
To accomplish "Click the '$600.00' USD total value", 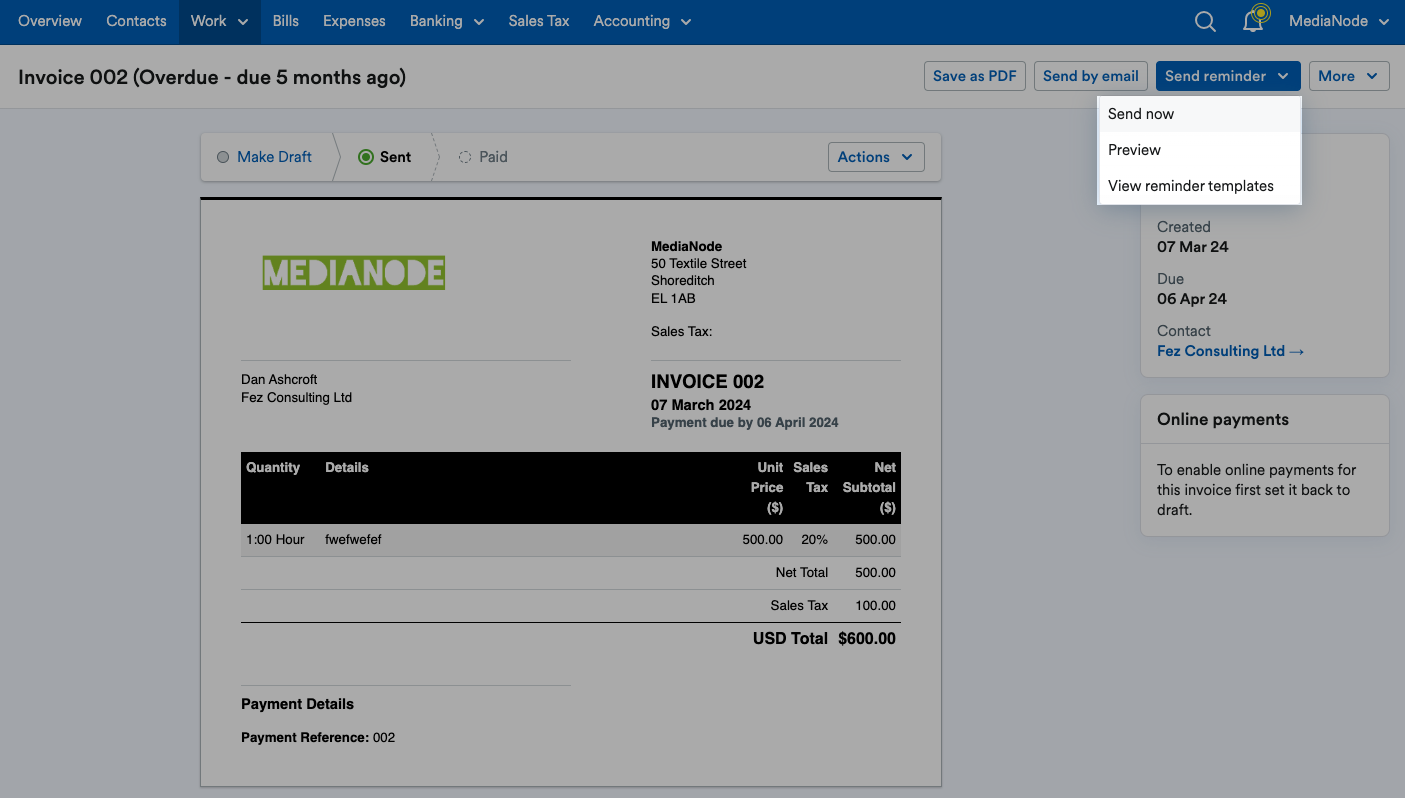I will (867, 638).
